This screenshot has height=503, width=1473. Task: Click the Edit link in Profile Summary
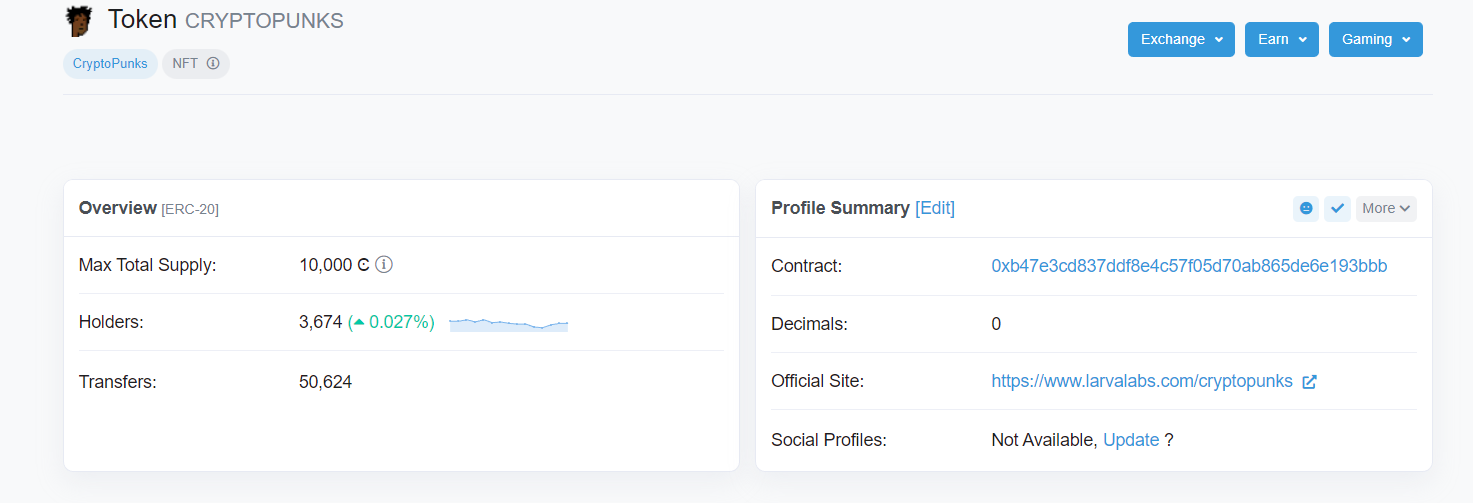tap(935, 208)
